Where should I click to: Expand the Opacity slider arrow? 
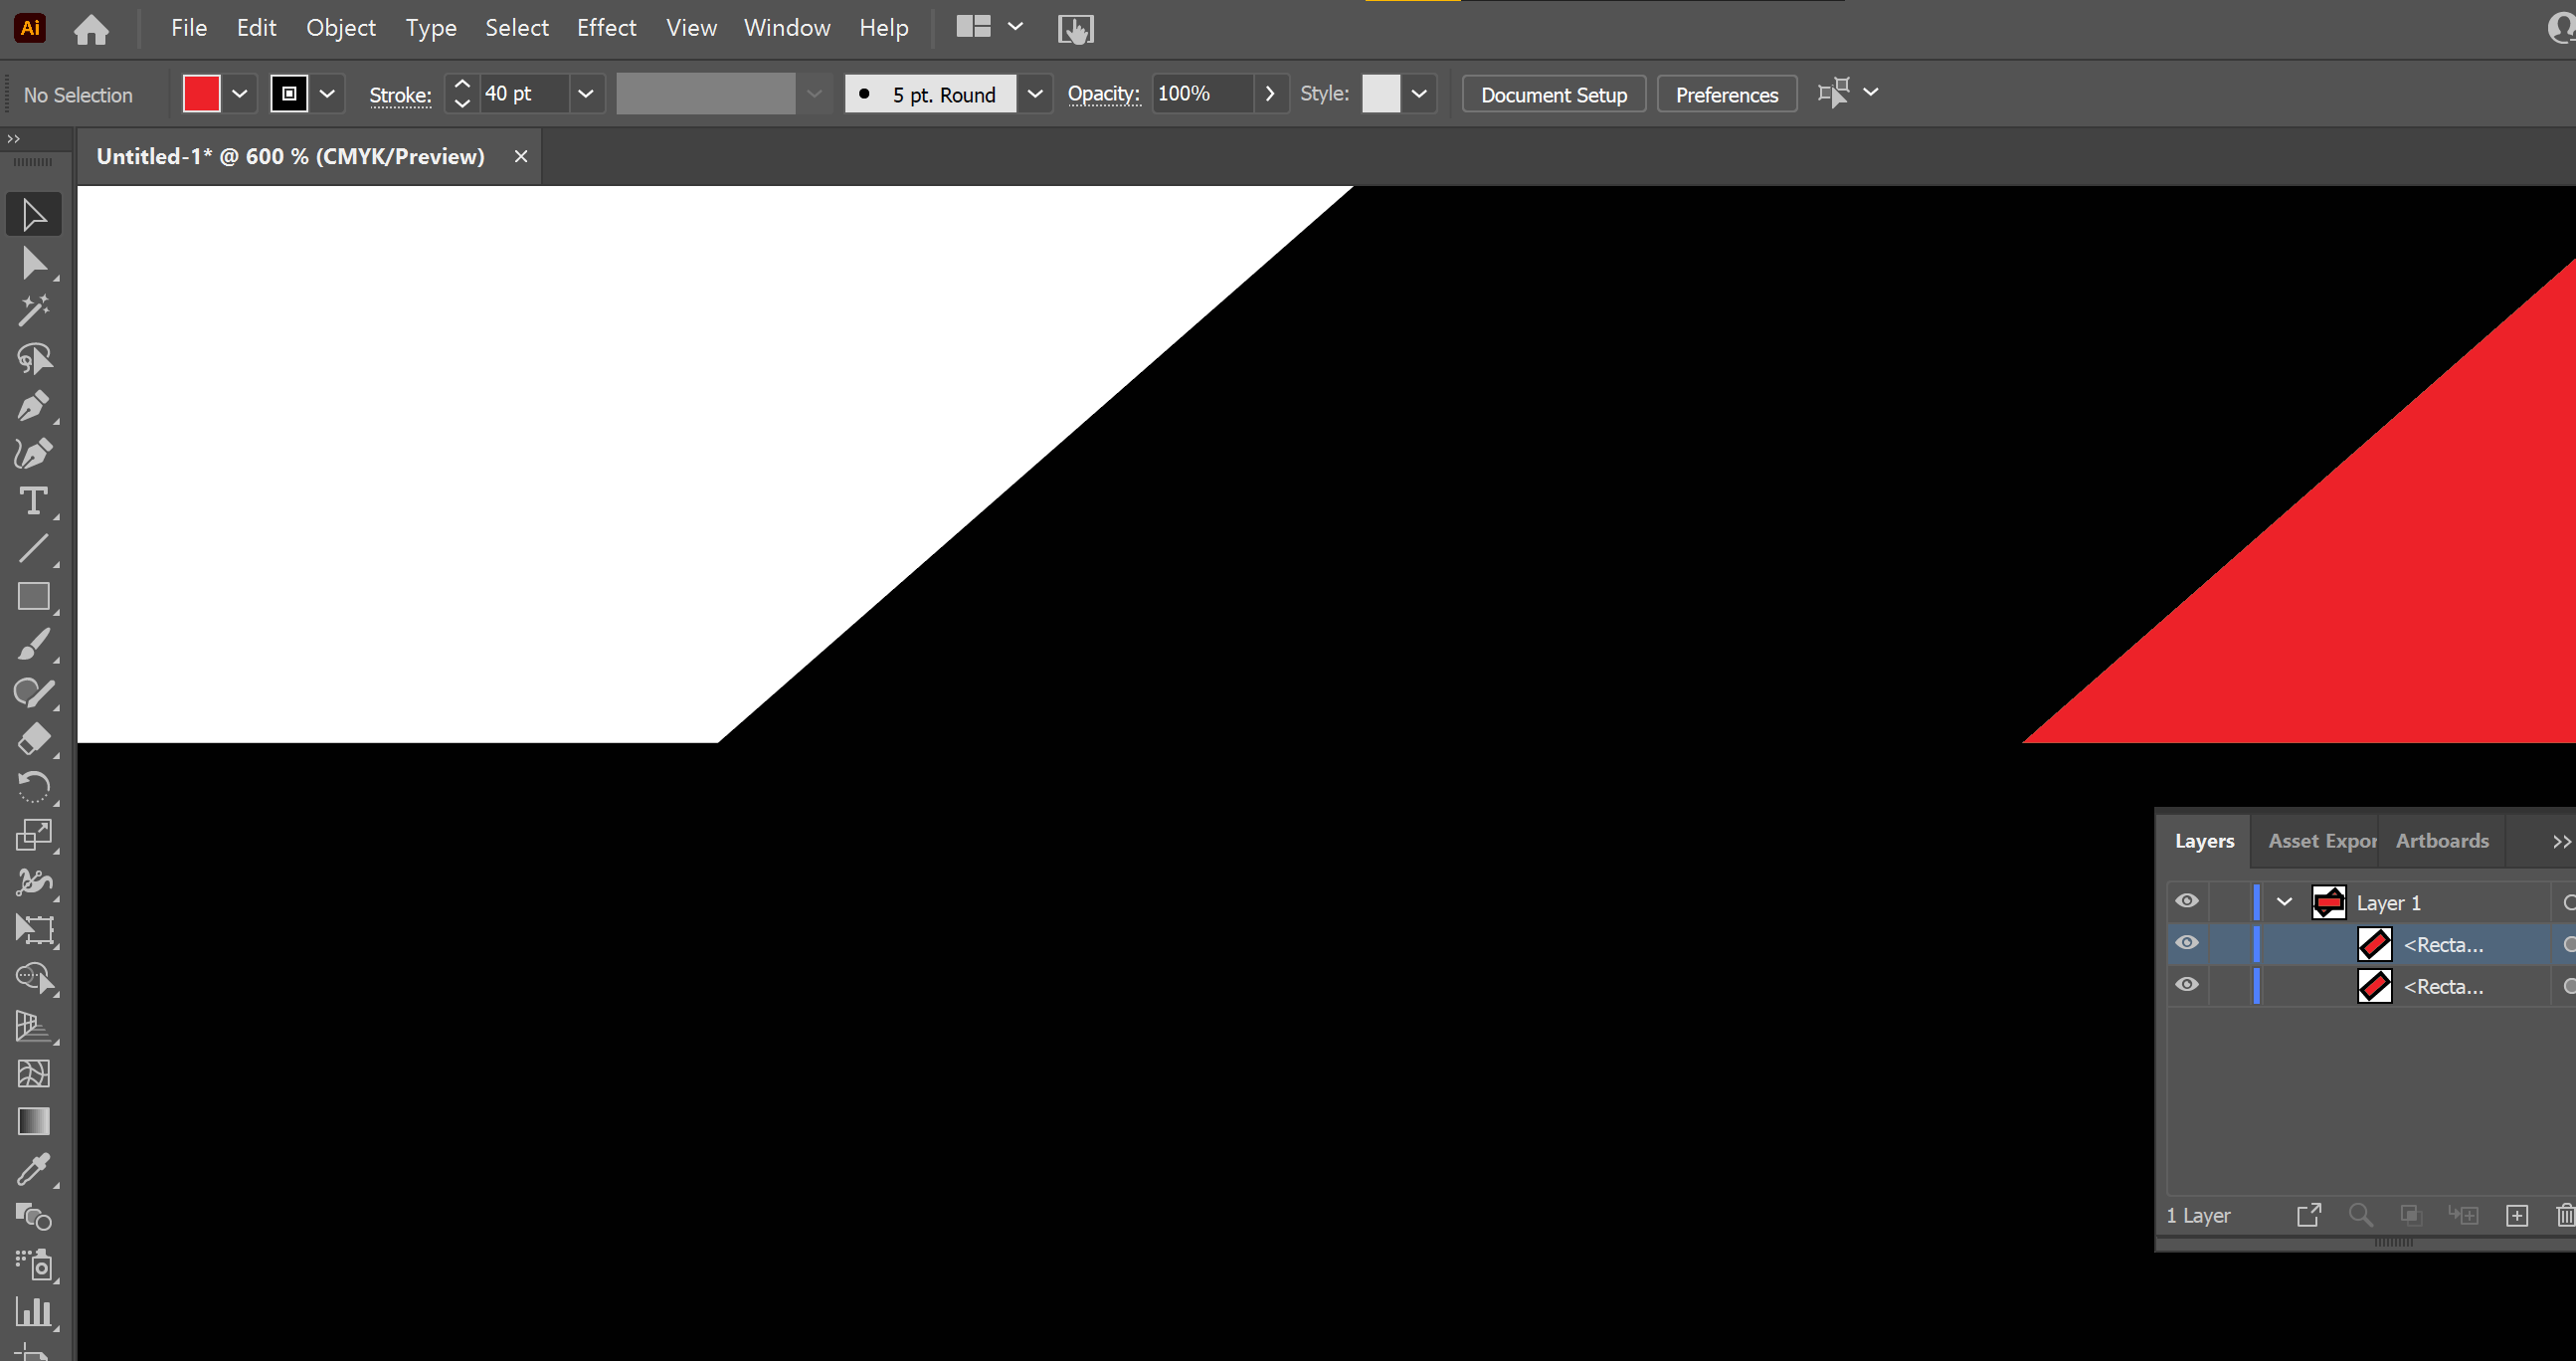(x=1270, y=94)
